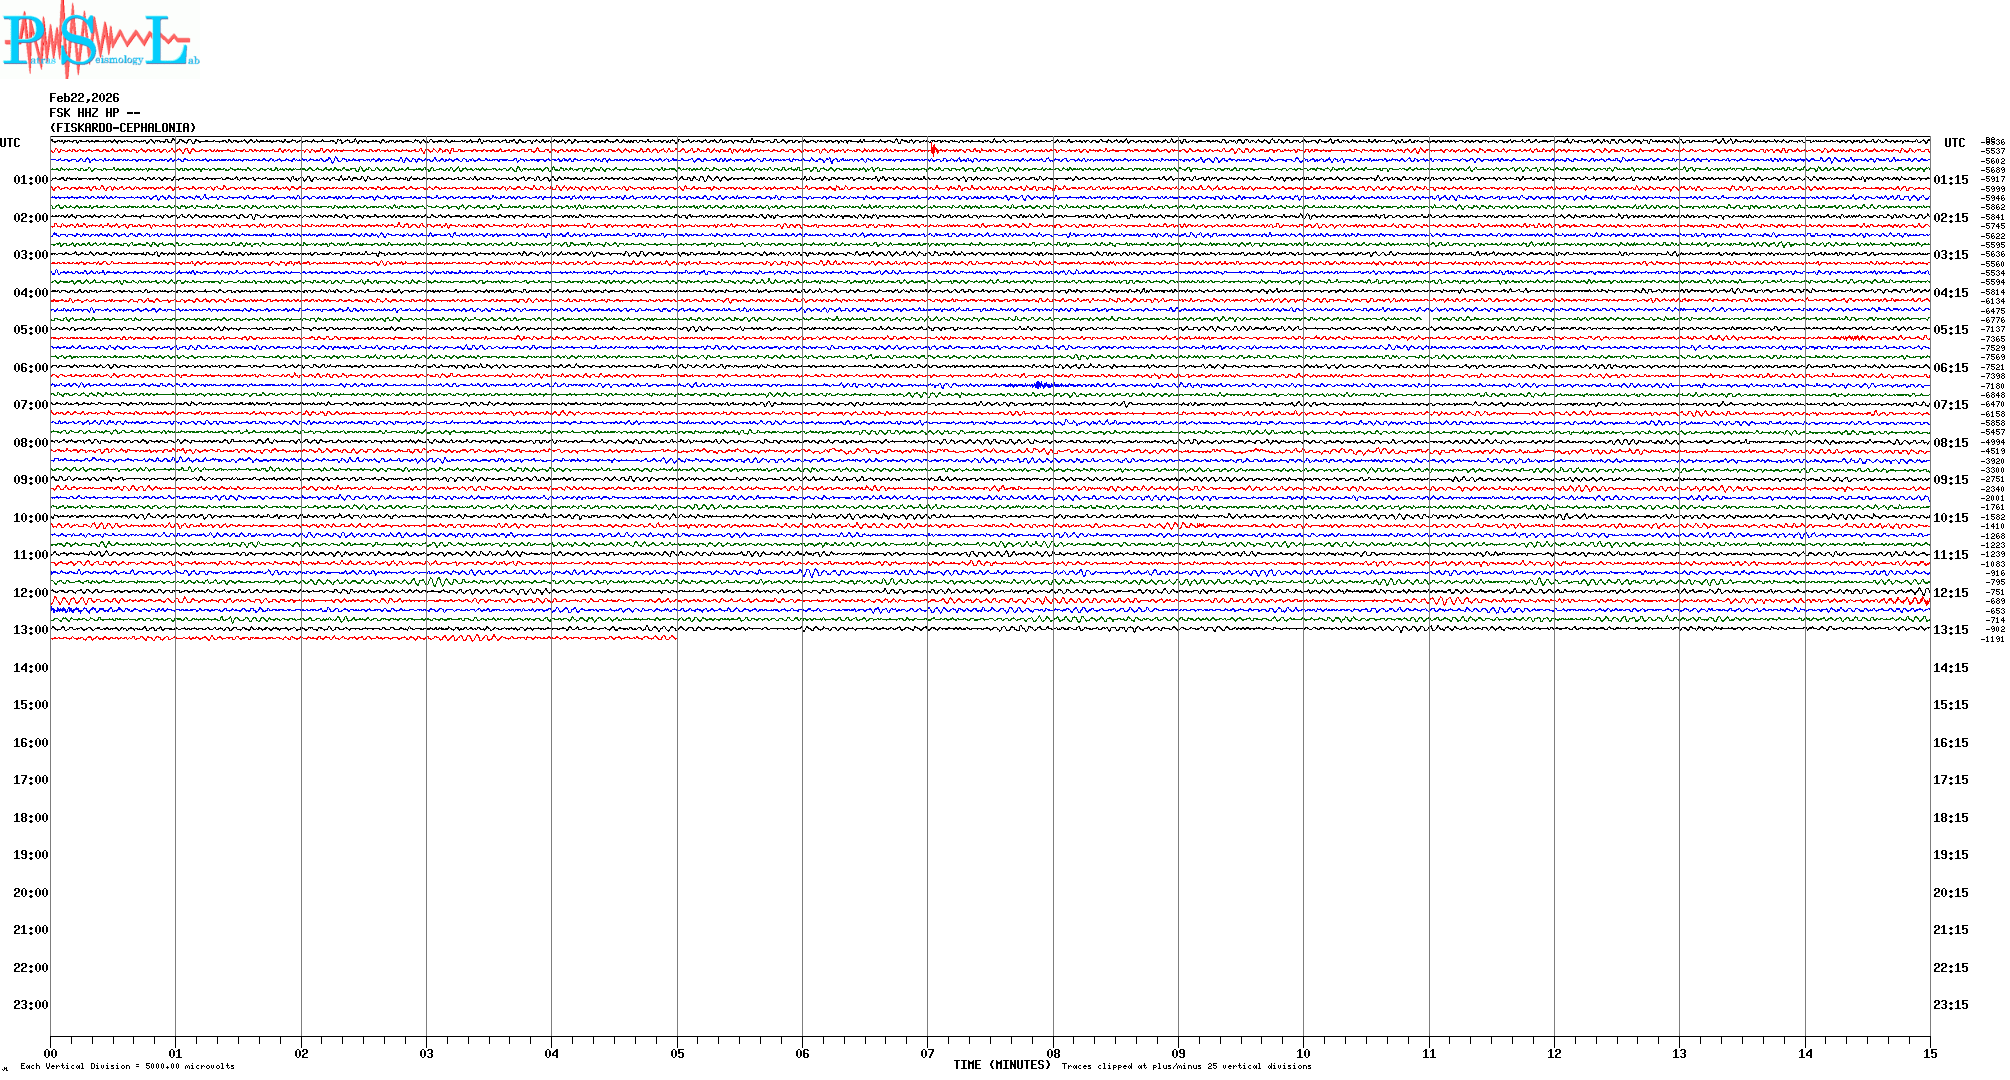Click the right UTC axis label
Viewport: 2010px width, 1080px height.
[x=1954, y=143]
